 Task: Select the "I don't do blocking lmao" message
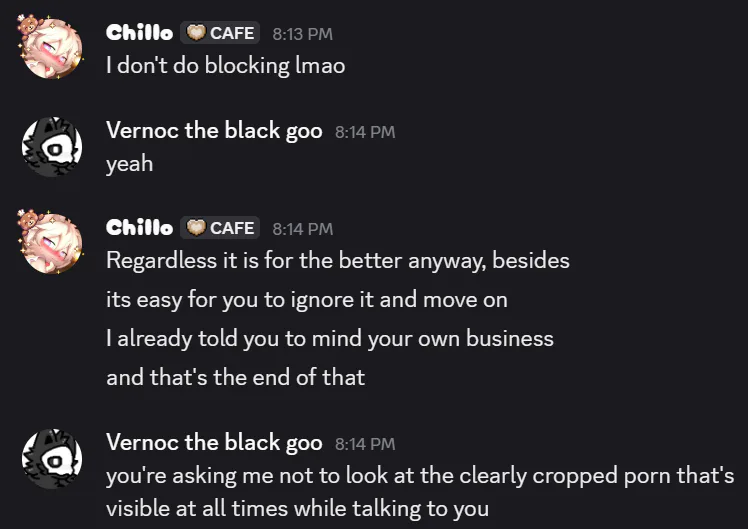click(x=225, y=66)
